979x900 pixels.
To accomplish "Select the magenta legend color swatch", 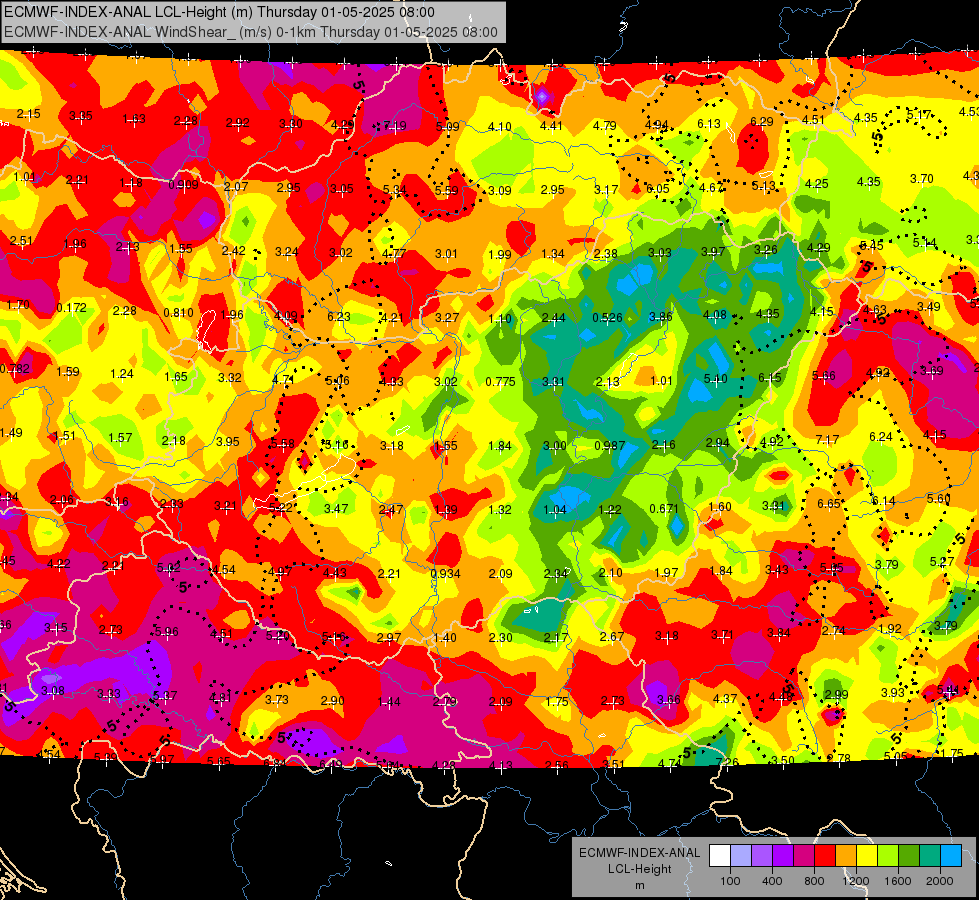I will point(804,855).
